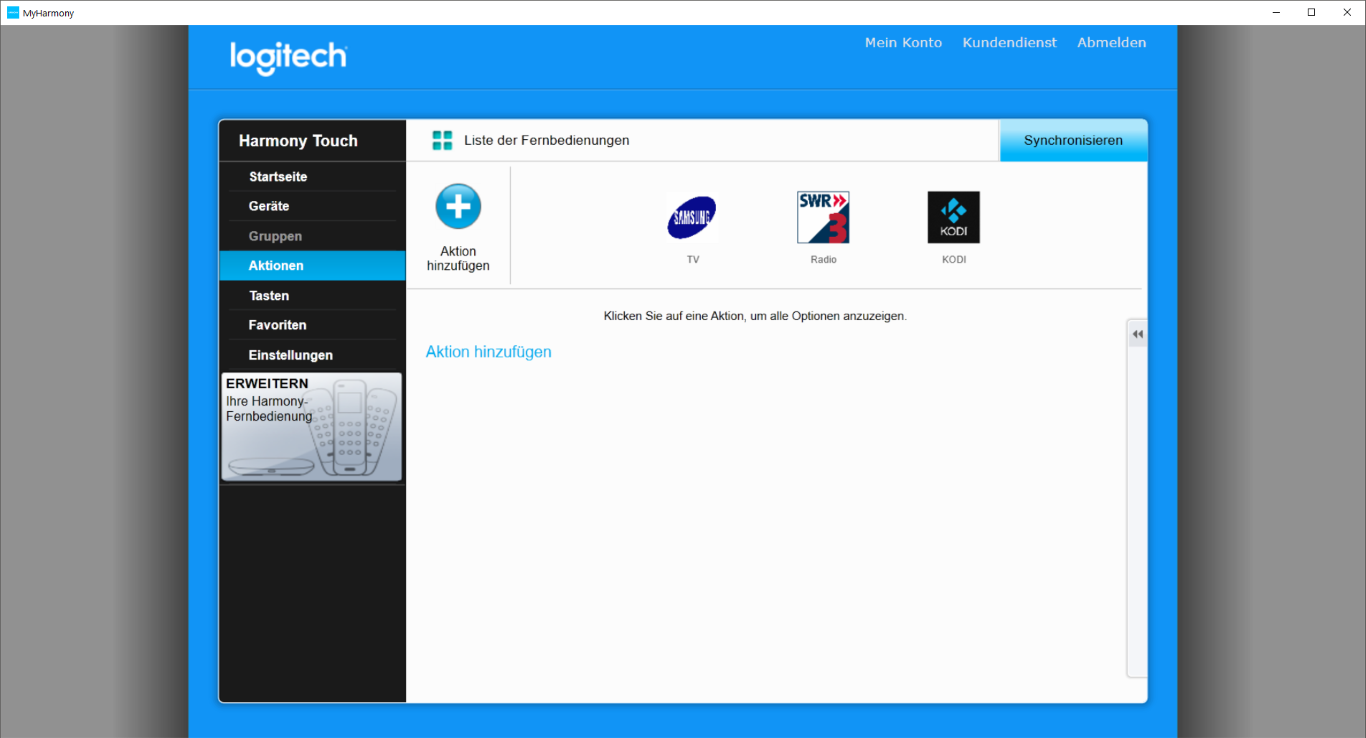Open the Samsung TV action
Image resolution: width=1366 pixels, height=738 pixels.
coord(692,218)
